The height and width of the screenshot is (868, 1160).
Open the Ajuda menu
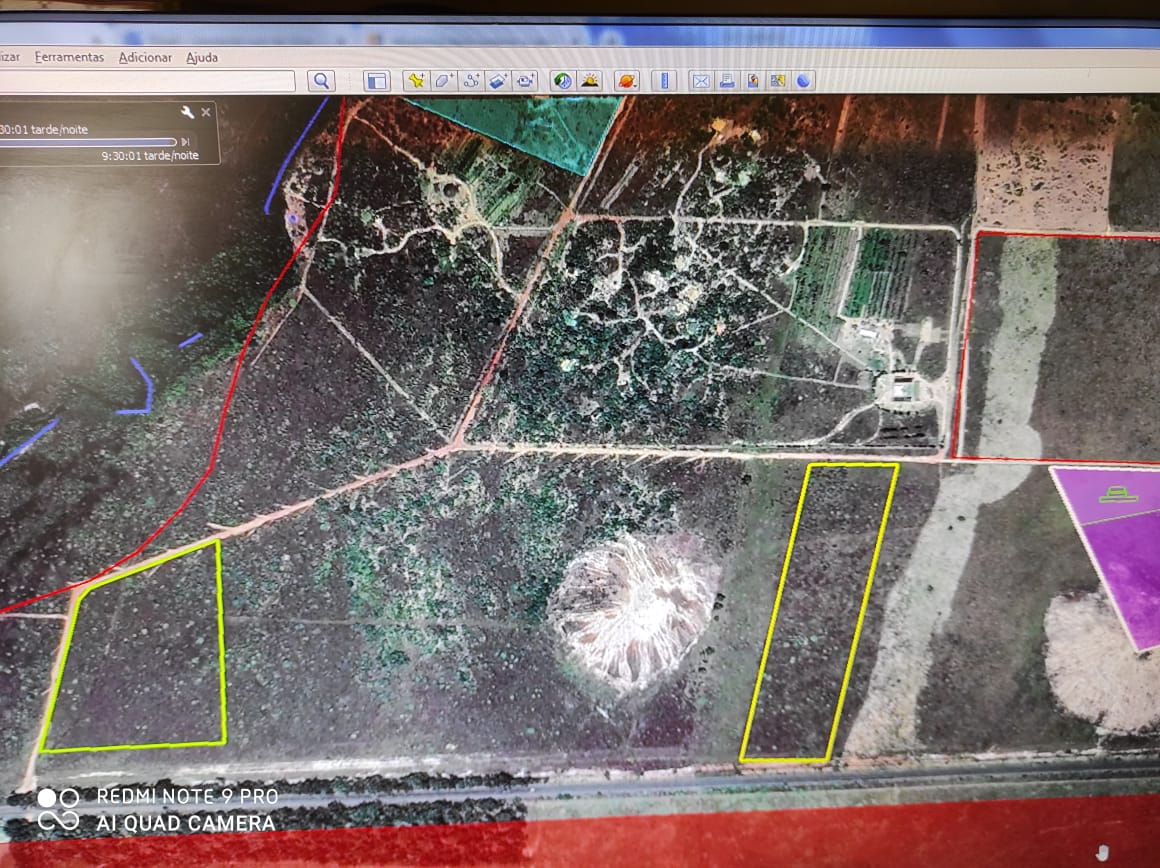coord(202,57)
